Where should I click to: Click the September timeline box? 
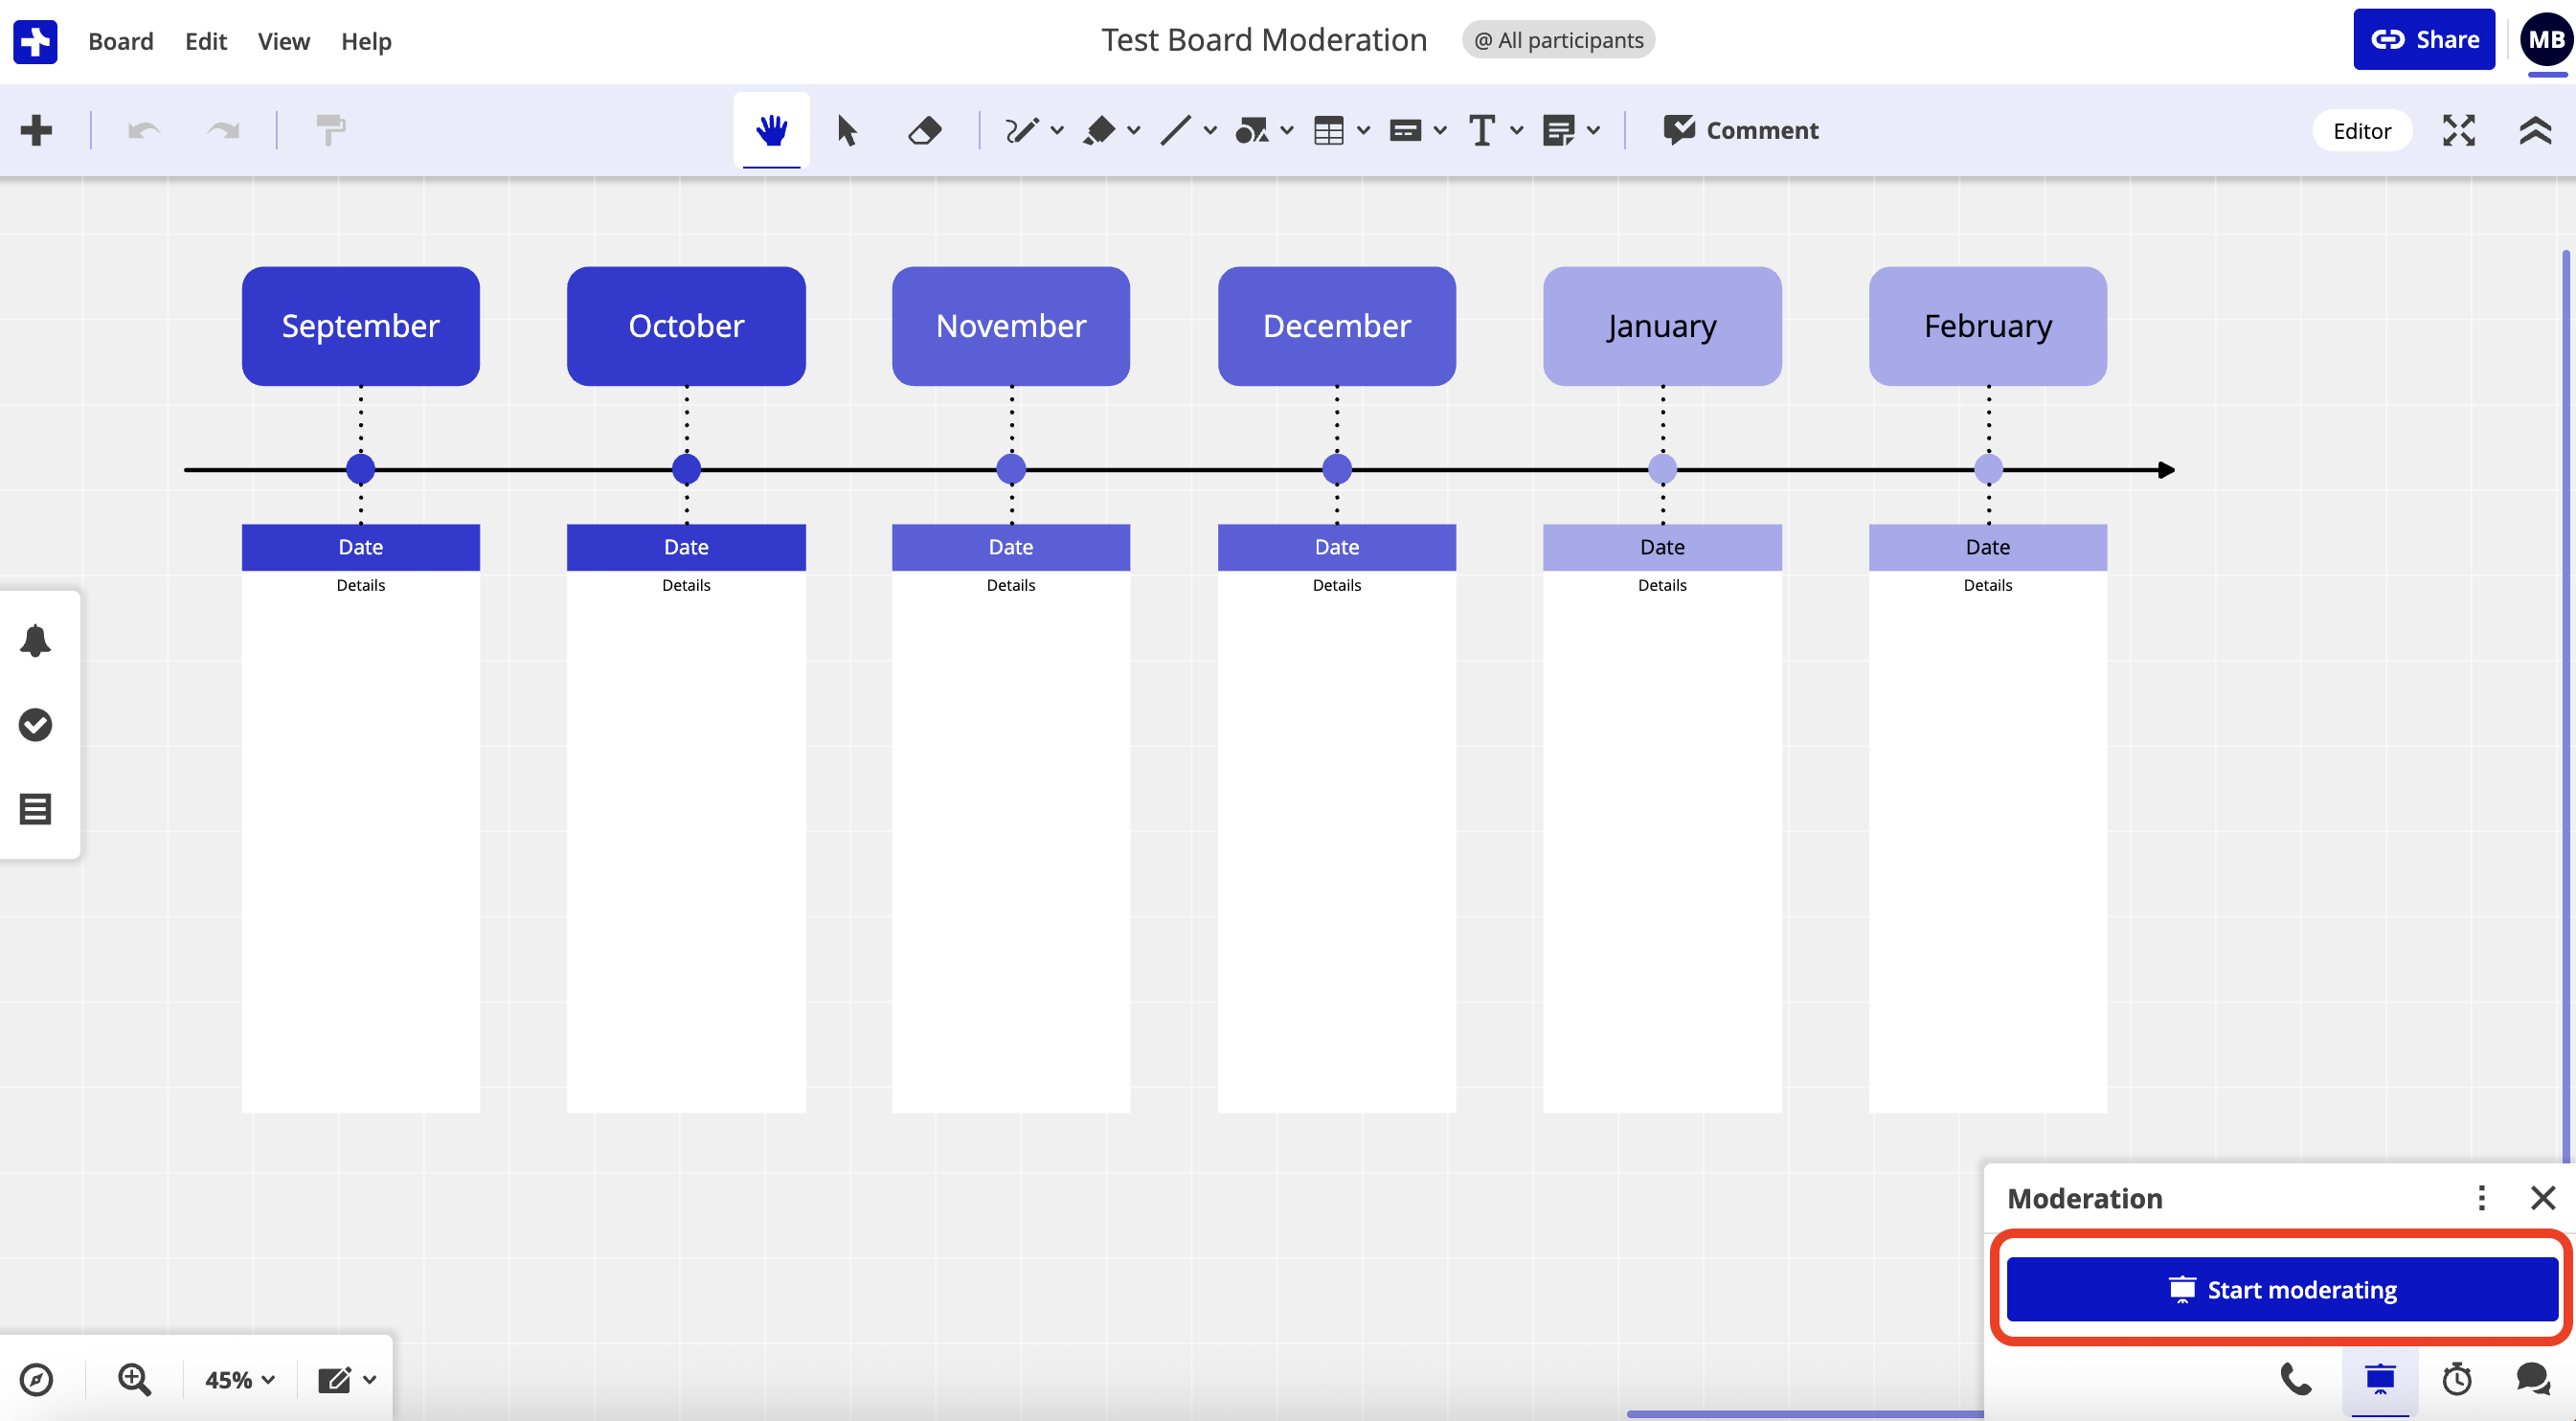click(360, 326)
